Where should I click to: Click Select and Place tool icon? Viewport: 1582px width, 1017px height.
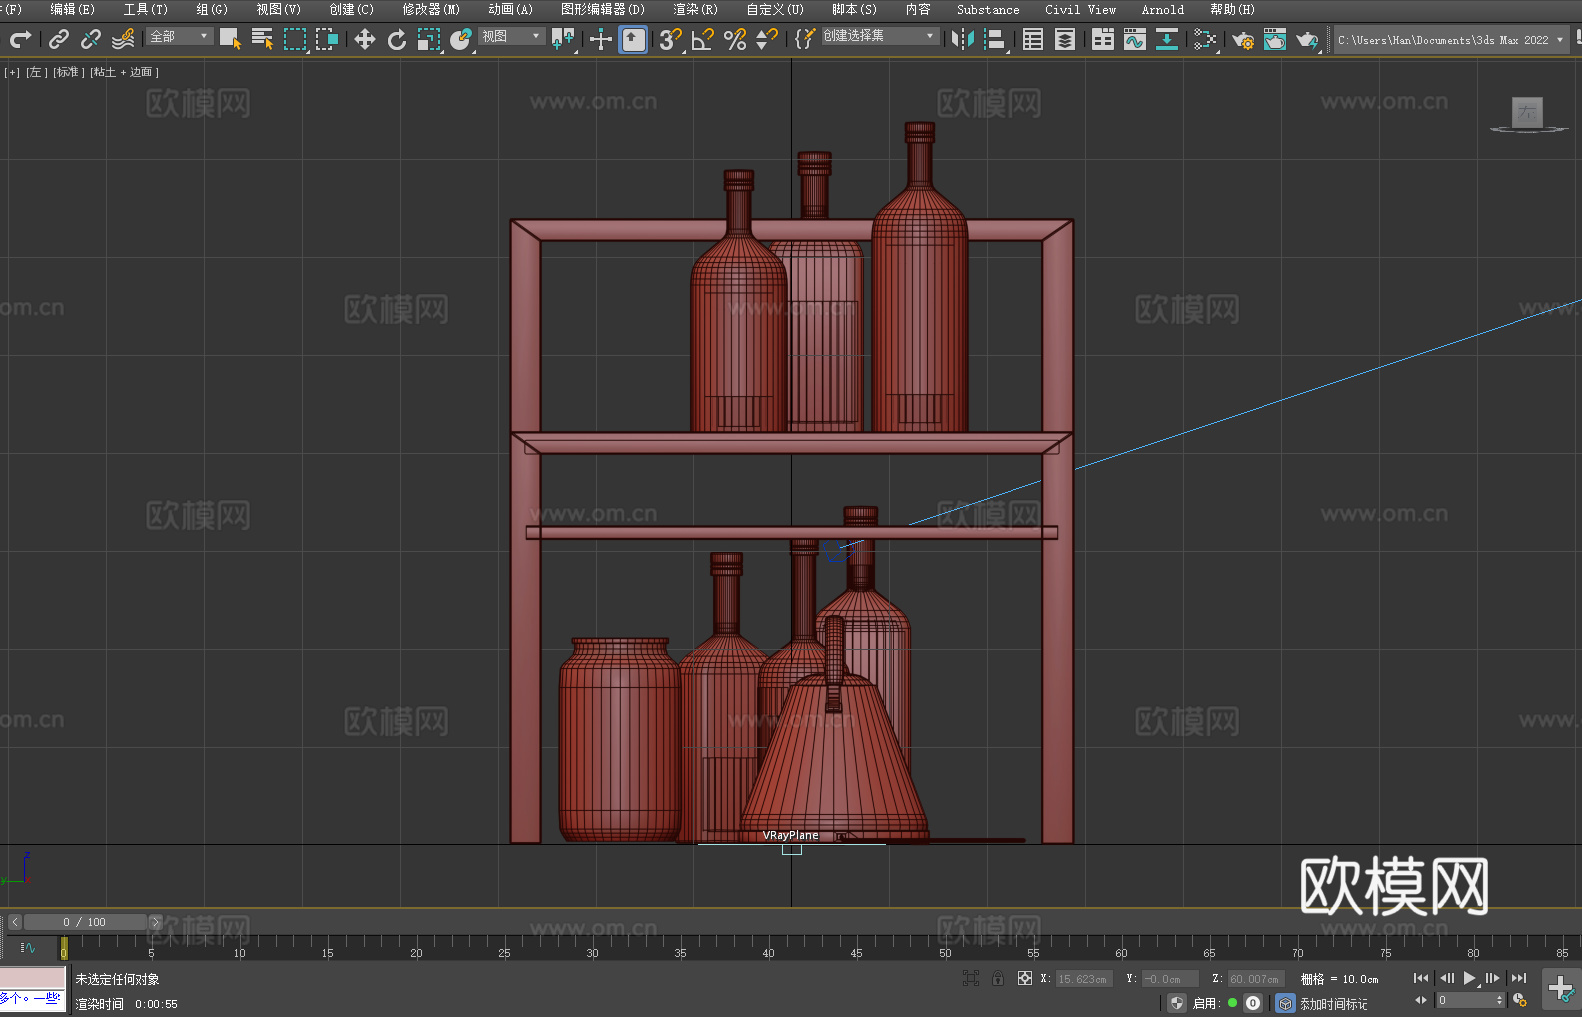coord(461,39)
